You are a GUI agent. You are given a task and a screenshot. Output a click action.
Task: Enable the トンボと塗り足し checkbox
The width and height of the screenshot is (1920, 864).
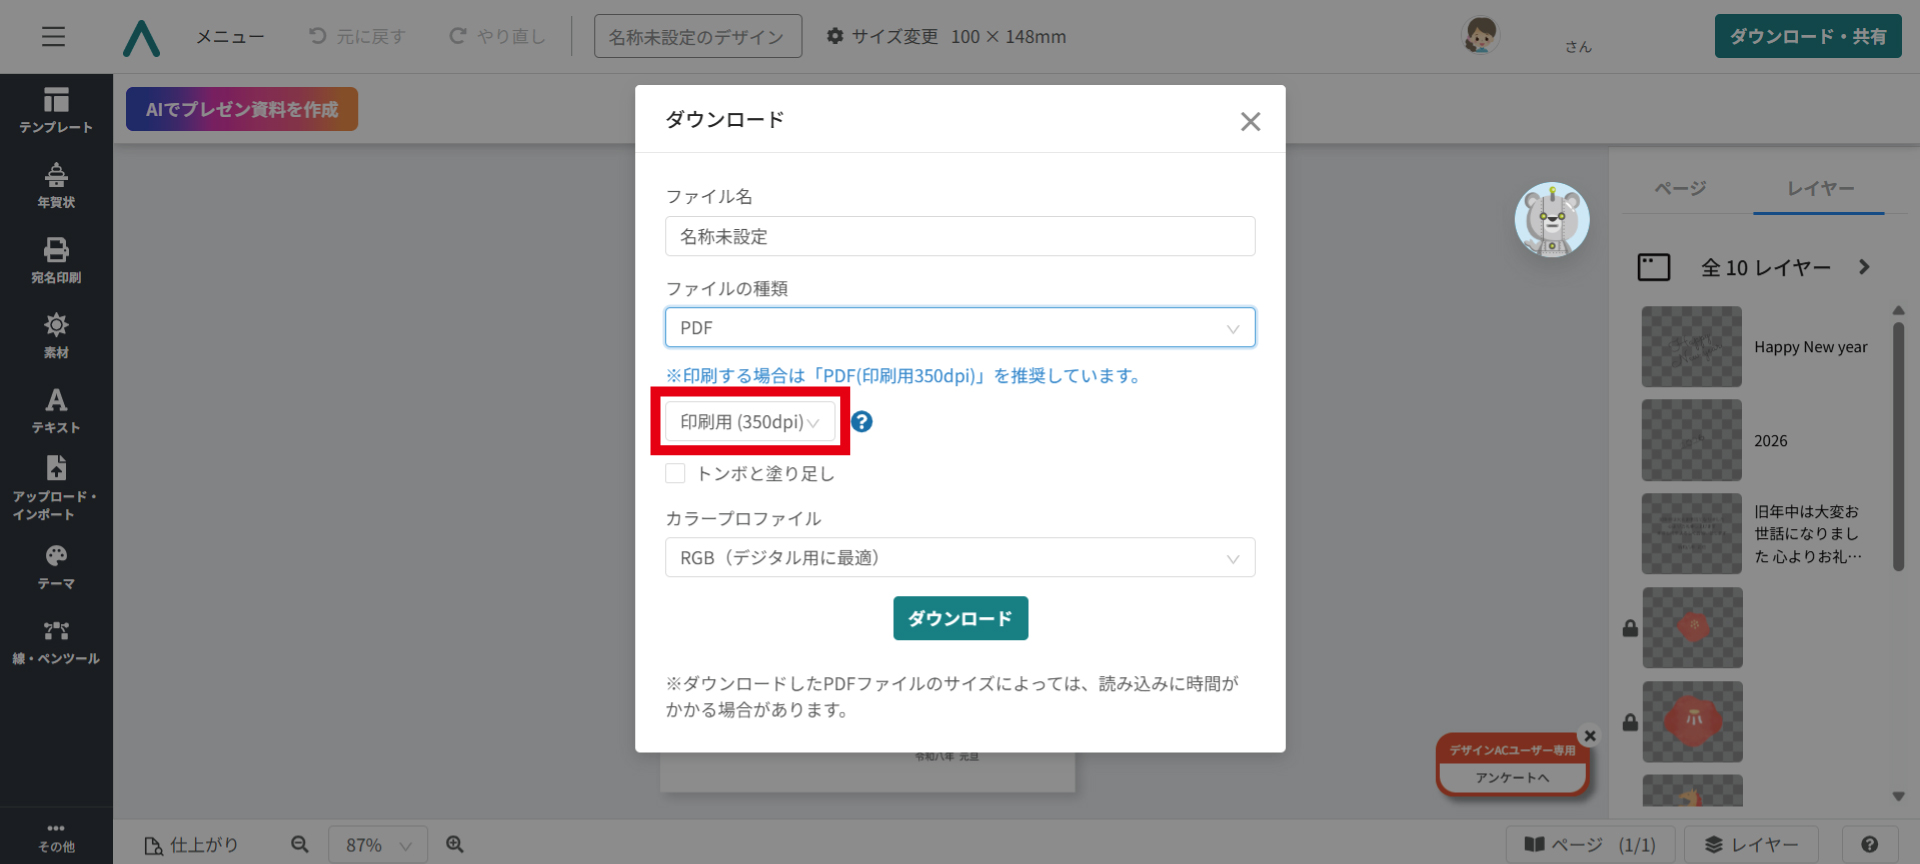[x=676, y=474]
